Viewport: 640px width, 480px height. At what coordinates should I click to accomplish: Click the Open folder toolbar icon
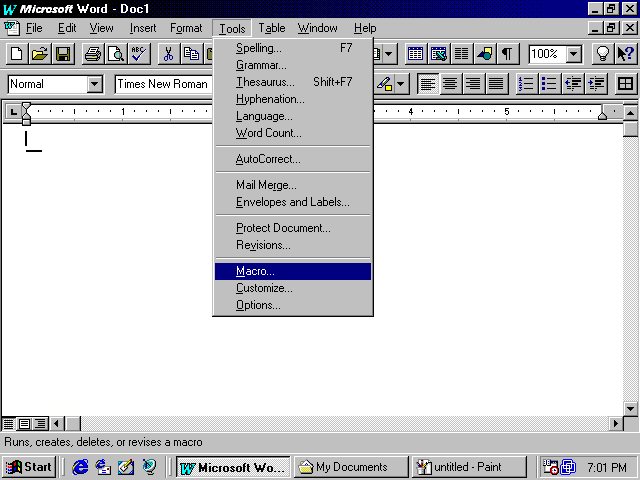40,54
